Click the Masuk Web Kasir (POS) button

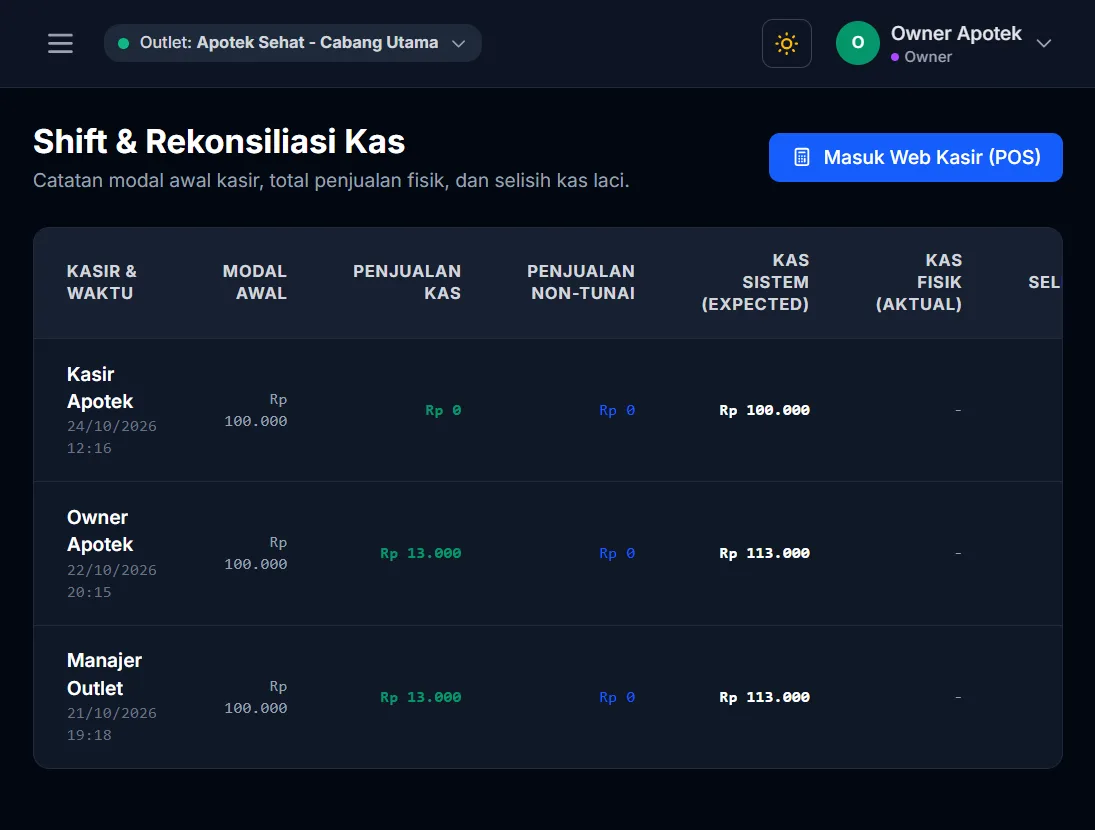coord(916,157)
